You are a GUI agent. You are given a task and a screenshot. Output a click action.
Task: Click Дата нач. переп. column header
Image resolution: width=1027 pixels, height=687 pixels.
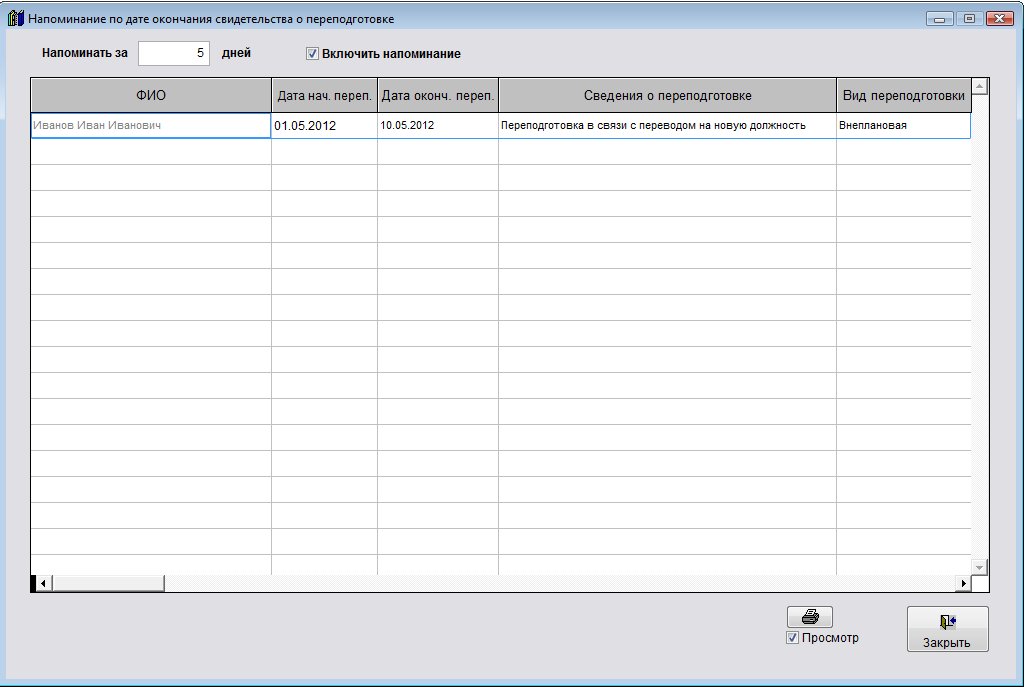(324, 95)
